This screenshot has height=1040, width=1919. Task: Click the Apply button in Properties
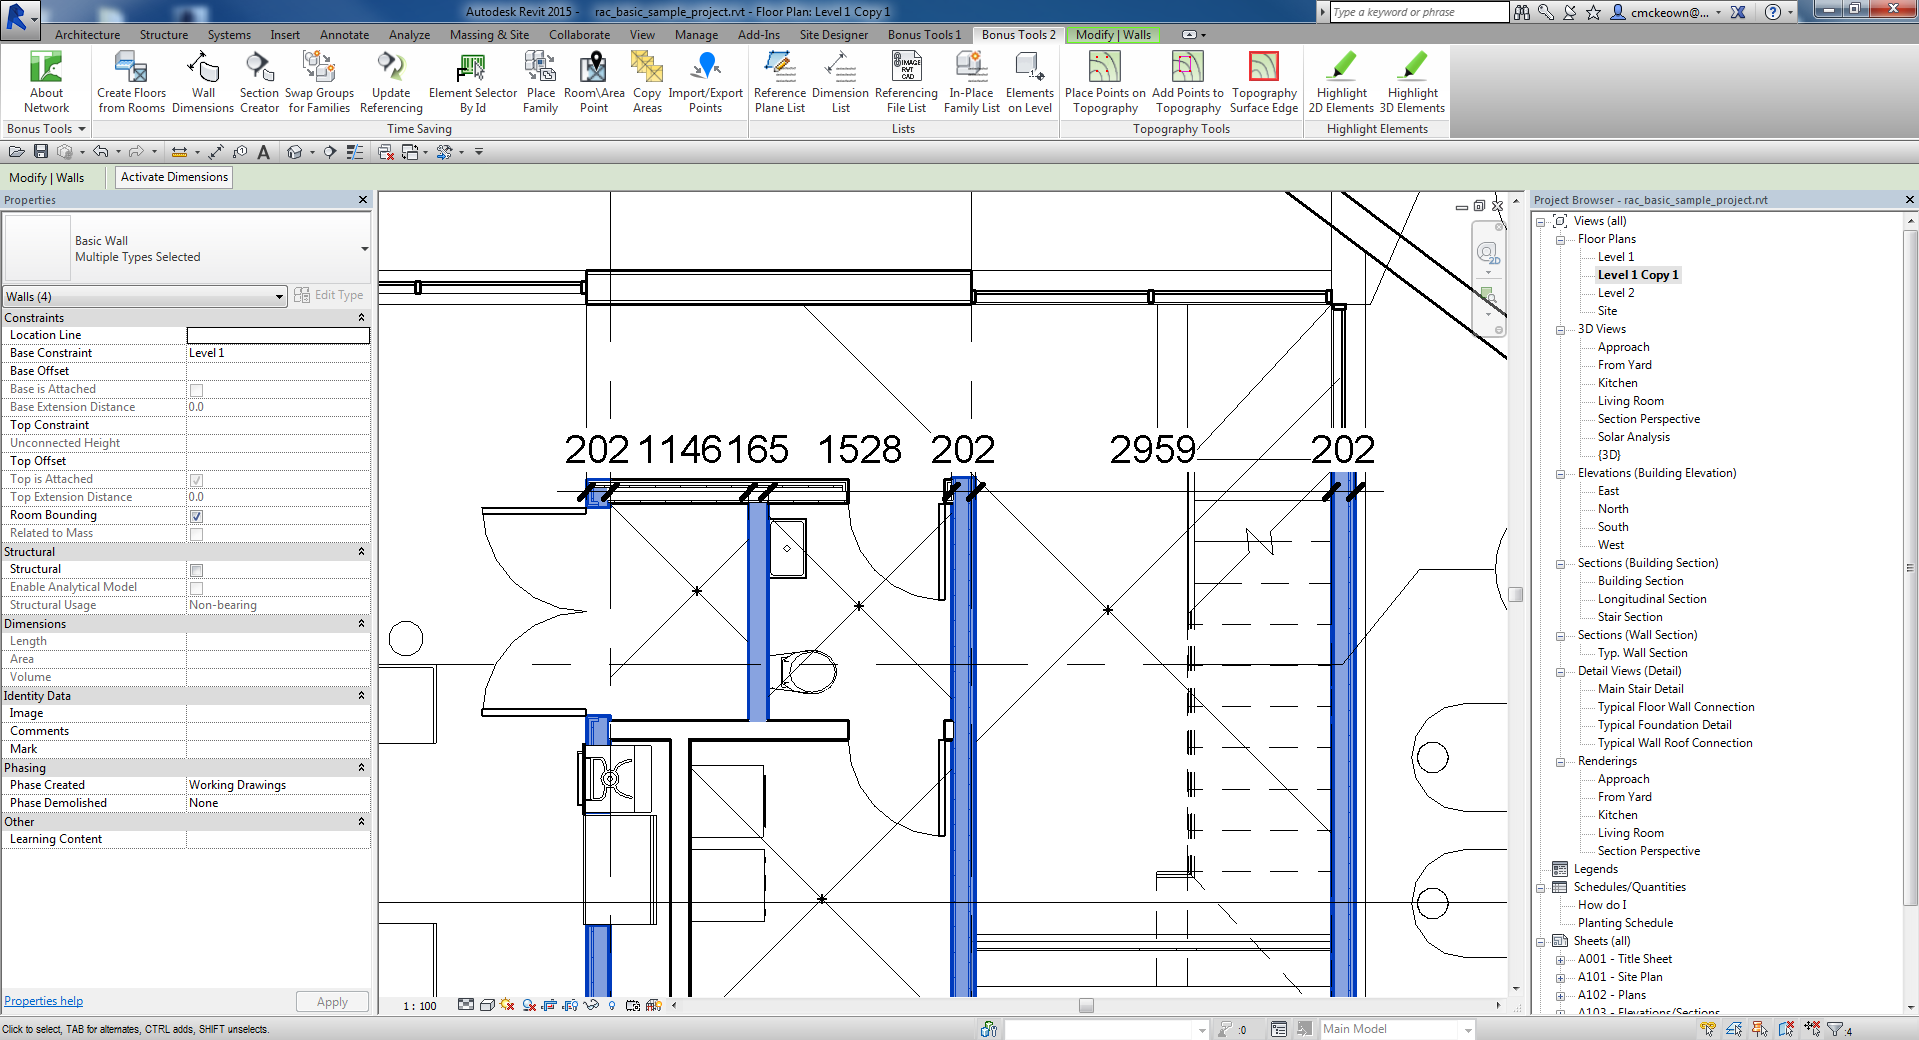pos(332,1001)
